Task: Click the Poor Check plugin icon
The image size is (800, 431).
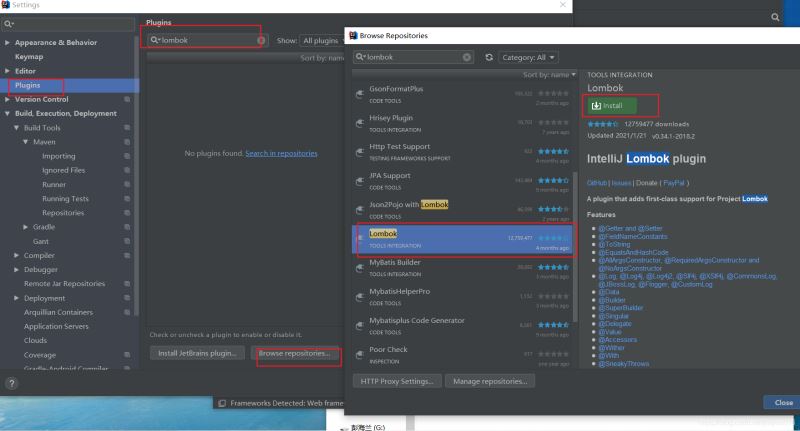Action: 360,355
